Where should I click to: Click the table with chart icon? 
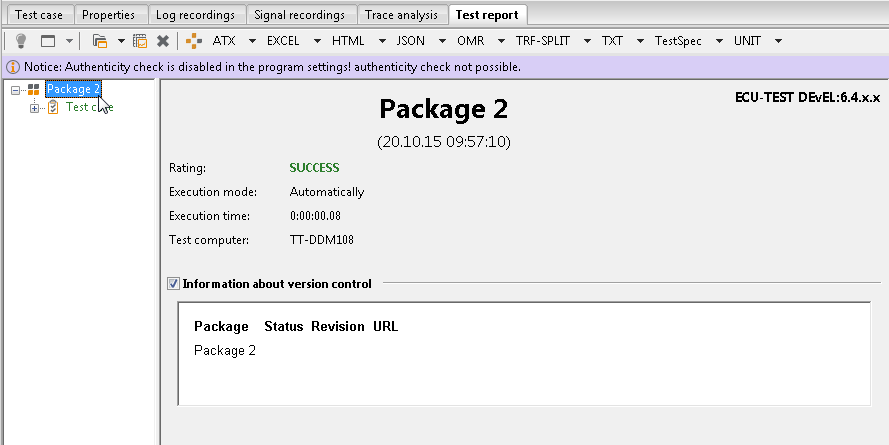pyautogui.click(x=140, y=41)
